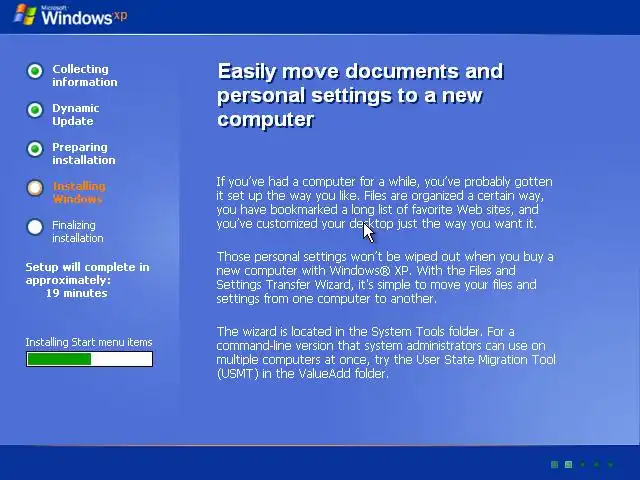Viewport: 640px width, 480px height.
Task: Click the Windows XP logo flag
Action: coord(25,15)
